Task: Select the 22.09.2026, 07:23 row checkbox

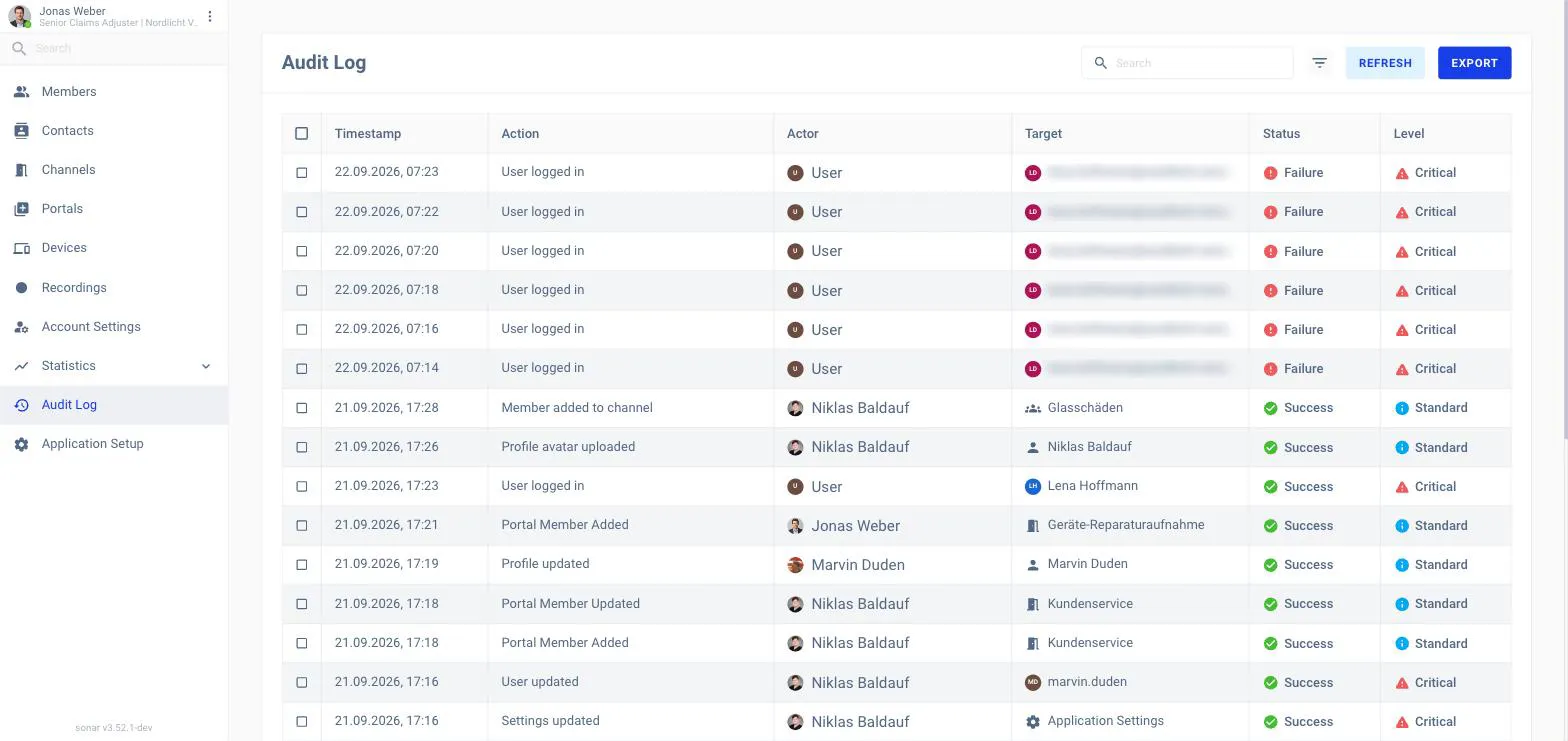Action: 302,172
